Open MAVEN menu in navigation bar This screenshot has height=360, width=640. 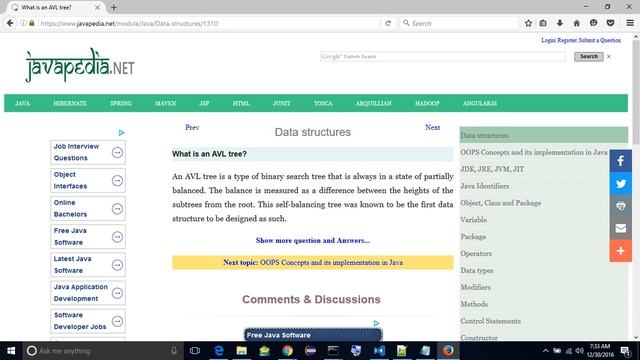[x=165, y=103]
